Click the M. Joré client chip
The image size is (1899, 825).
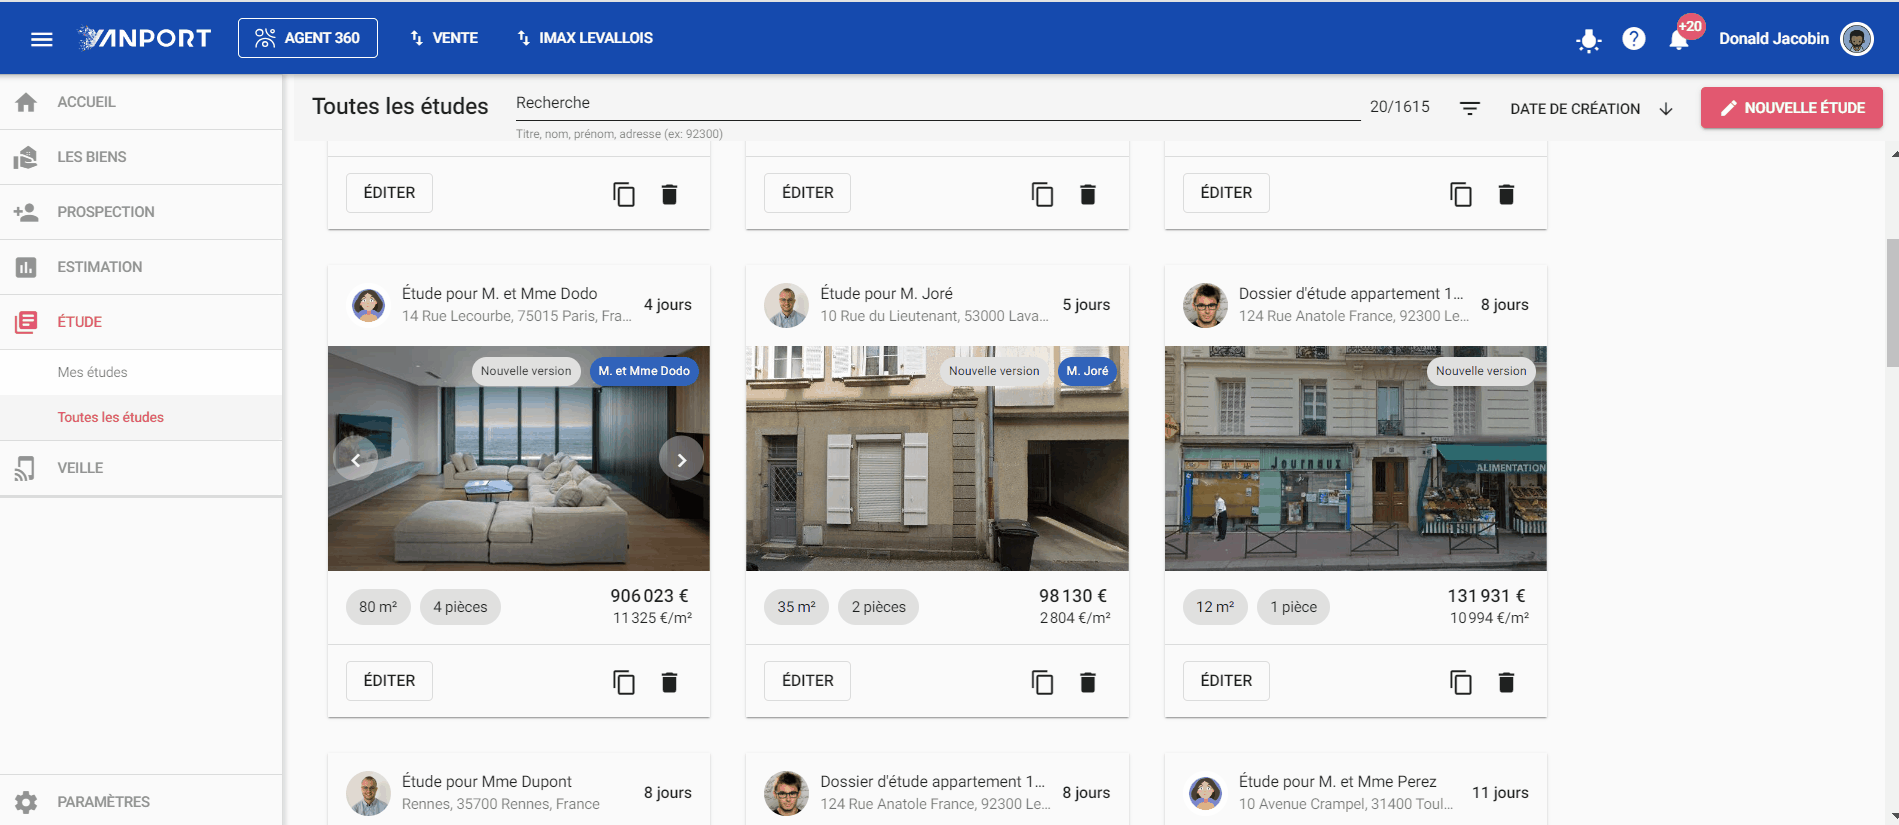tap(1087, 371)
